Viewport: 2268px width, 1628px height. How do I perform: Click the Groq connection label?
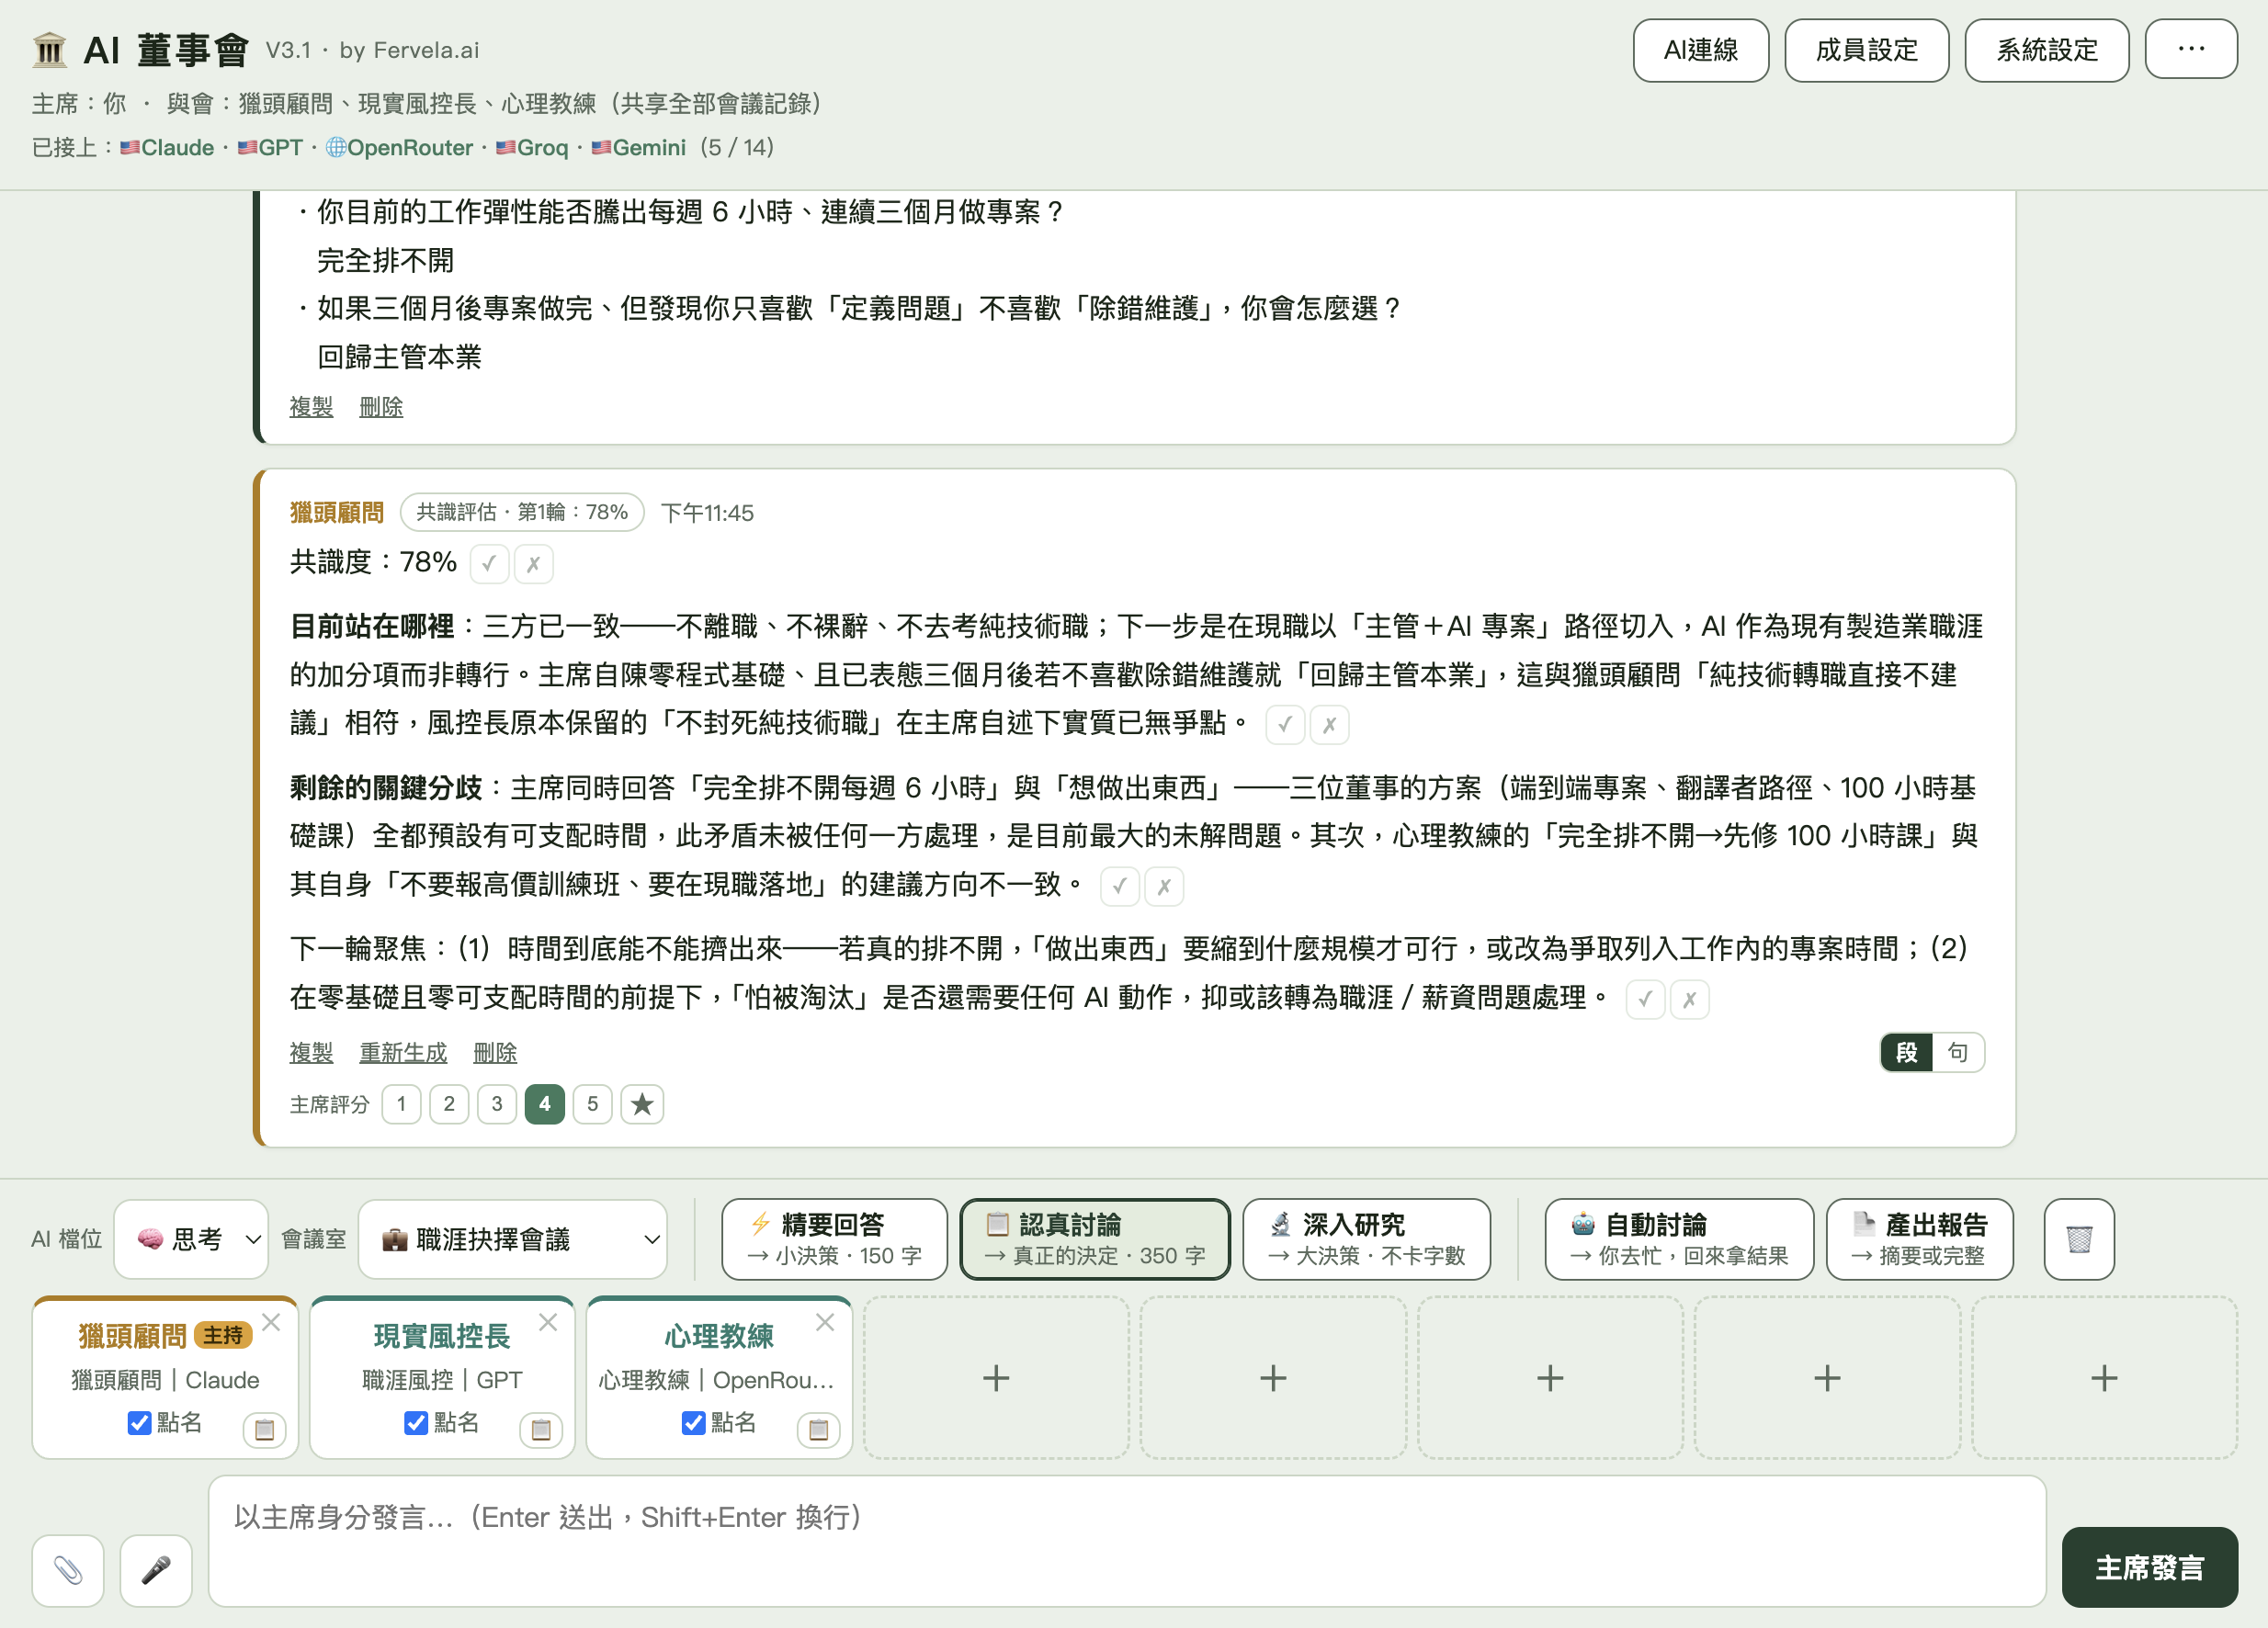[532, 147]
